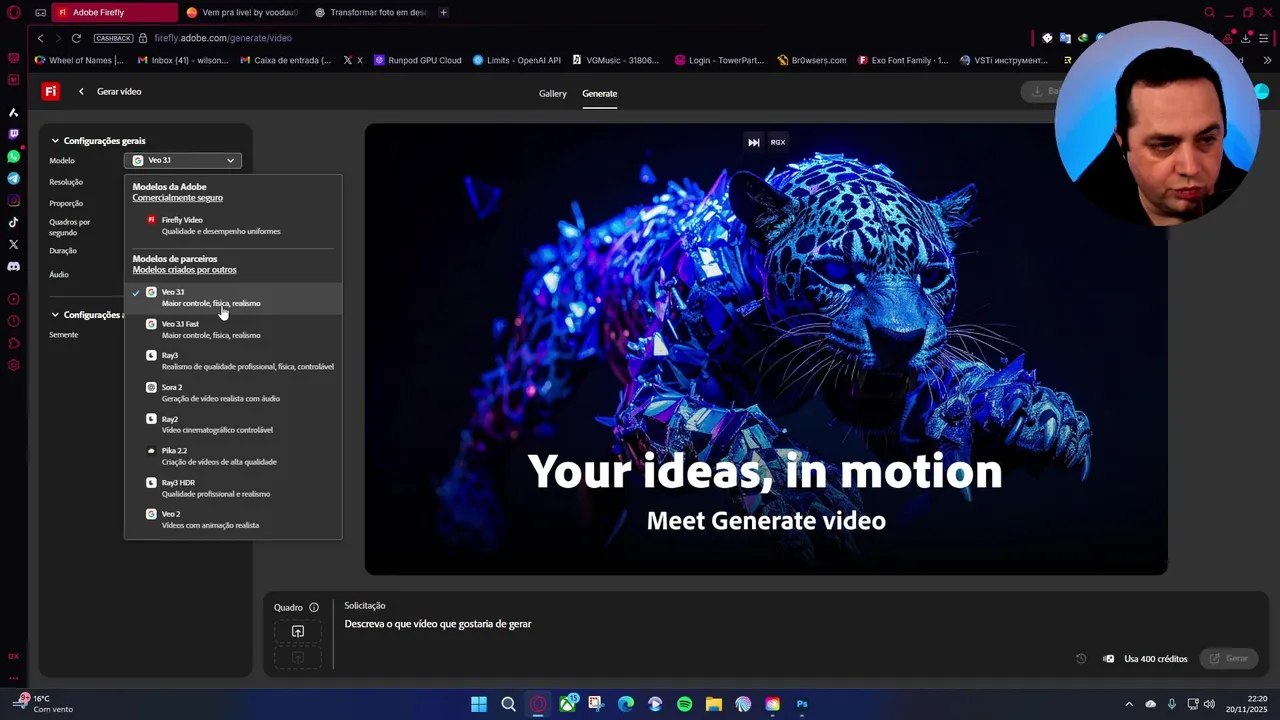1280x720 pixels.
Task: Open Photoshop from the taskbar
Action: pyautogui.click(x=802, y=704)
